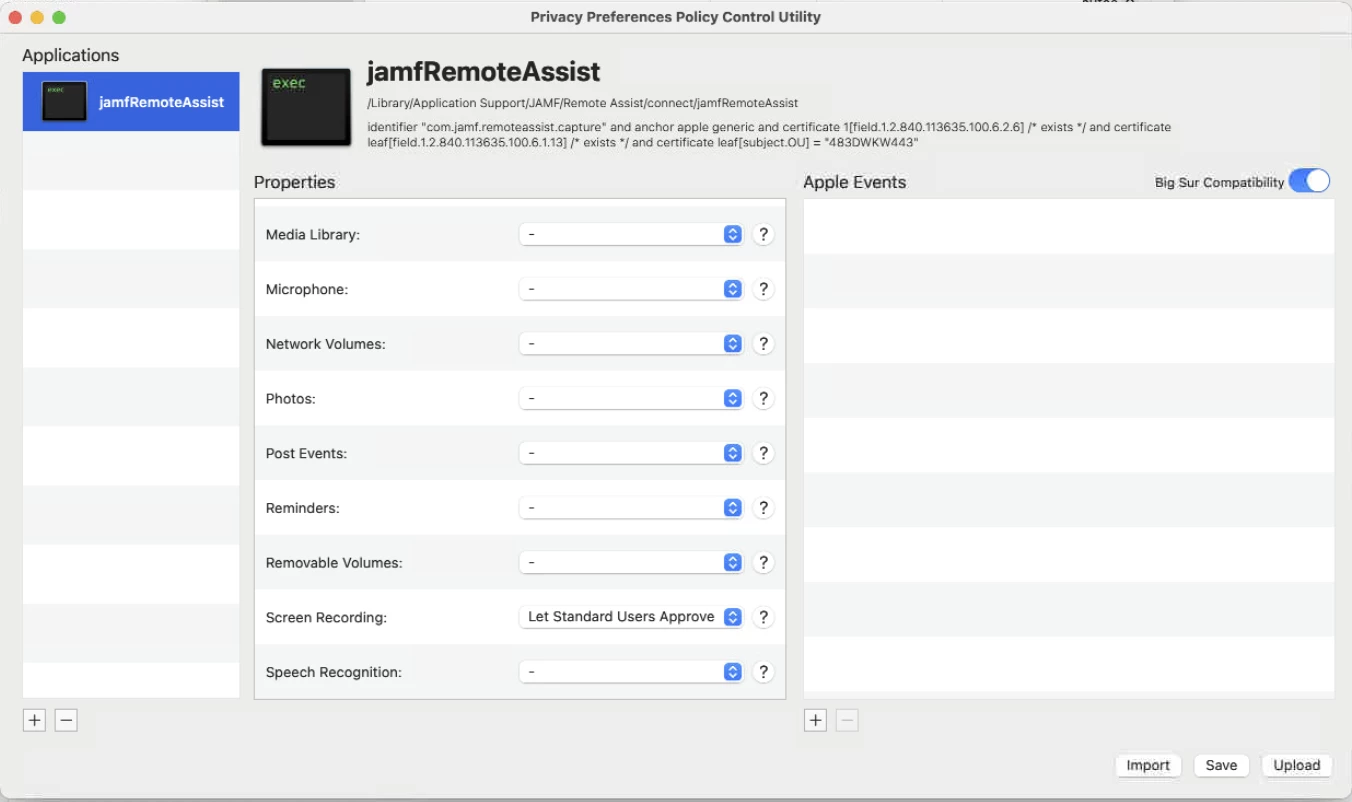Viewport: 1352px width, 802px height.
Task: Open the Post Events dropdown
Action: pyautogui.click(x=631, y=453)
